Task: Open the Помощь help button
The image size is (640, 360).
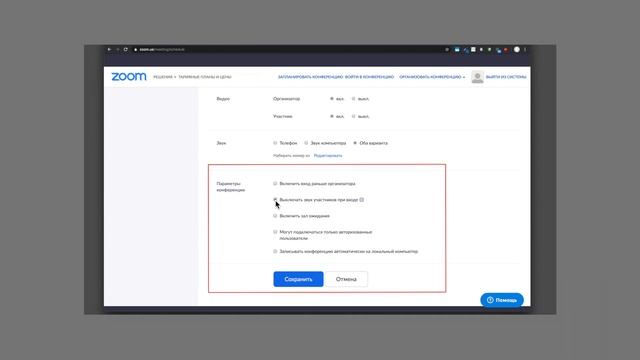Action: coord(502,300)
